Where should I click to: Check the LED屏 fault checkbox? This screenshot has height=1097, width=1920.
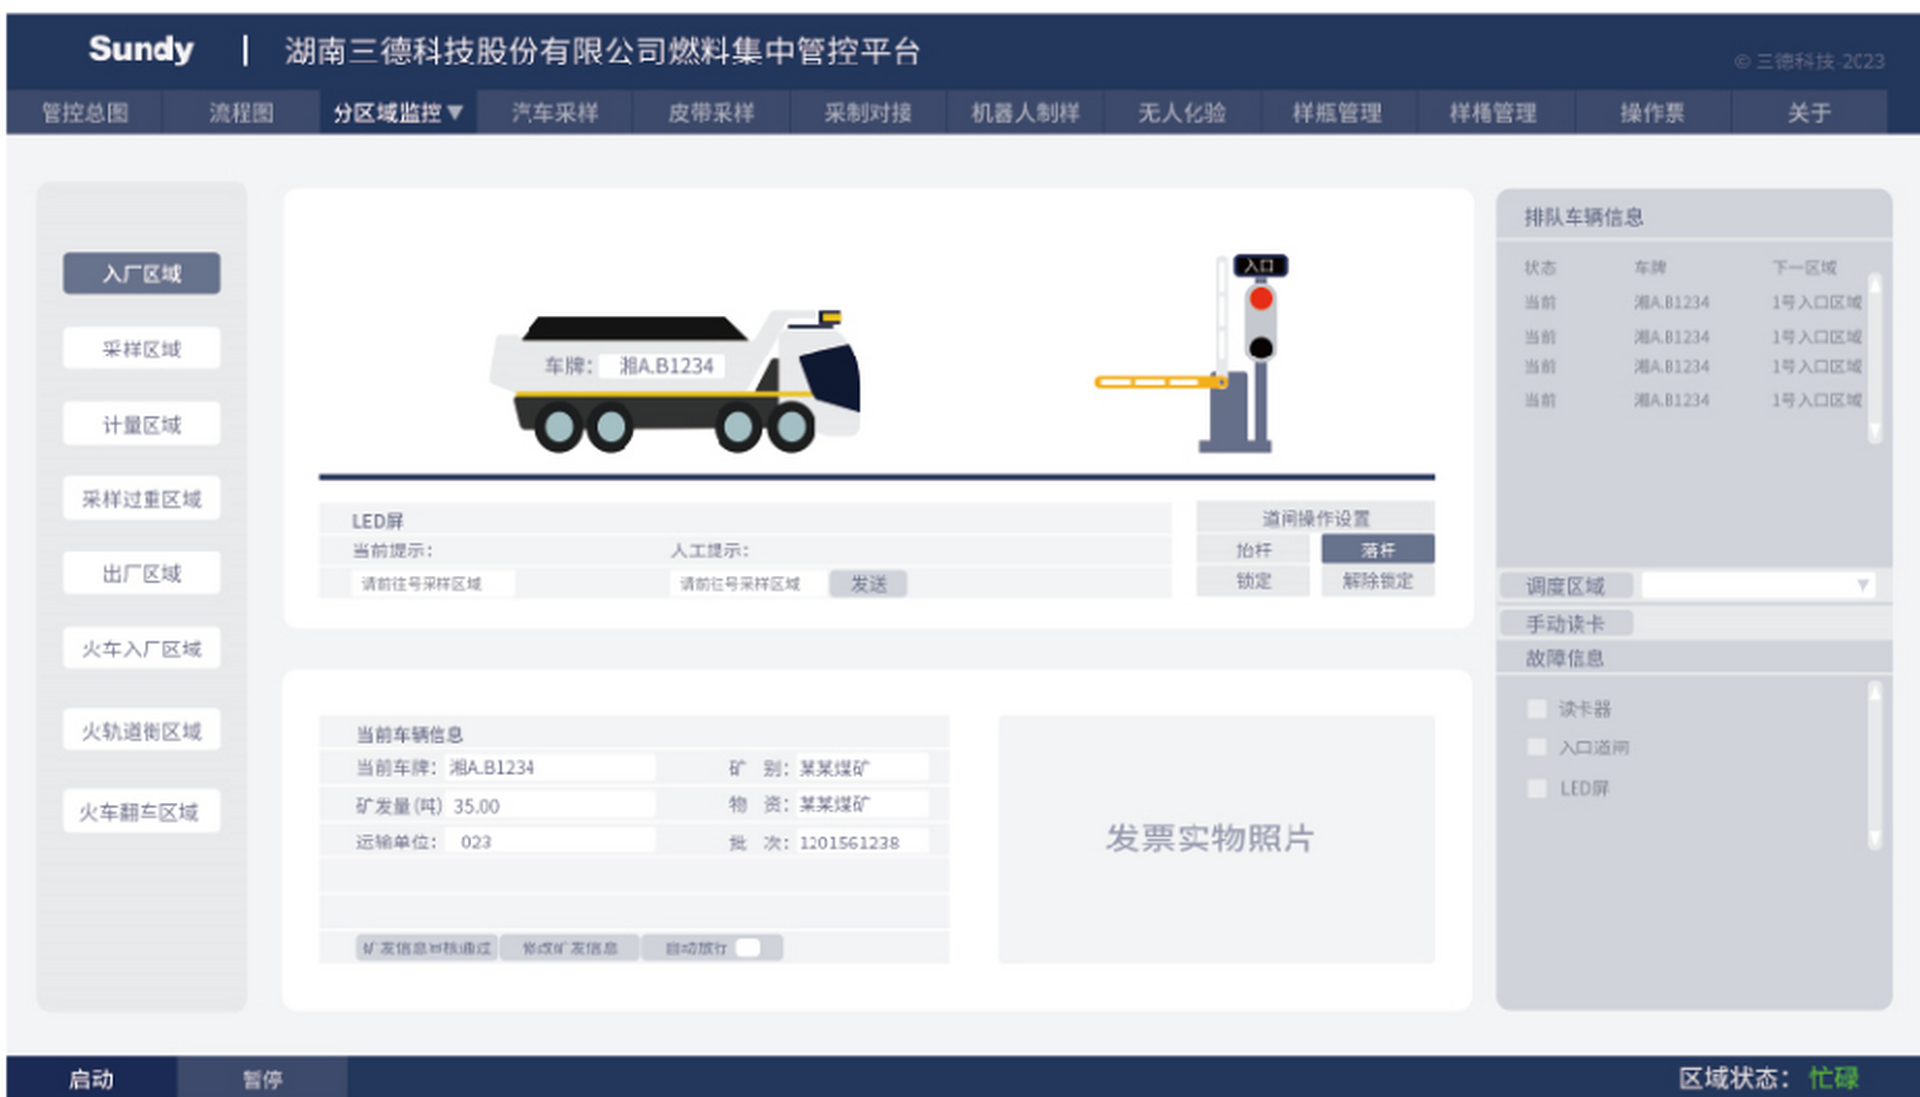point(1537,788)
